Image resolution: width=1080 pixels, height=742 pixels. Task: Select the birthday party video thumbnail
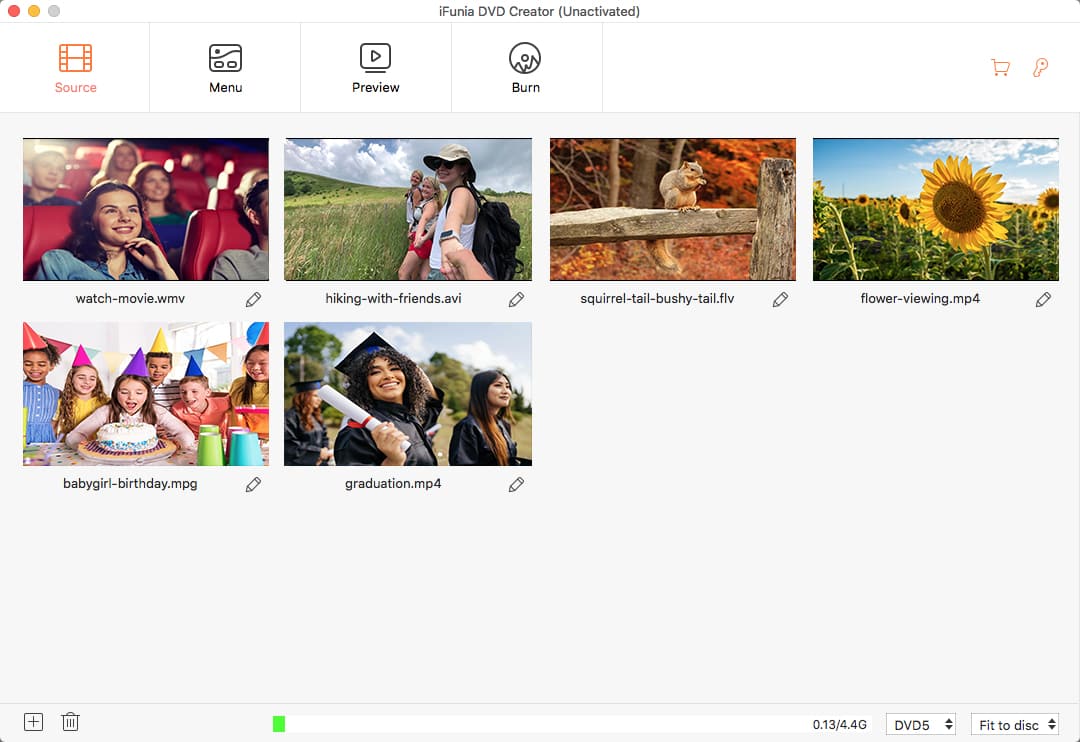(146, 394)
